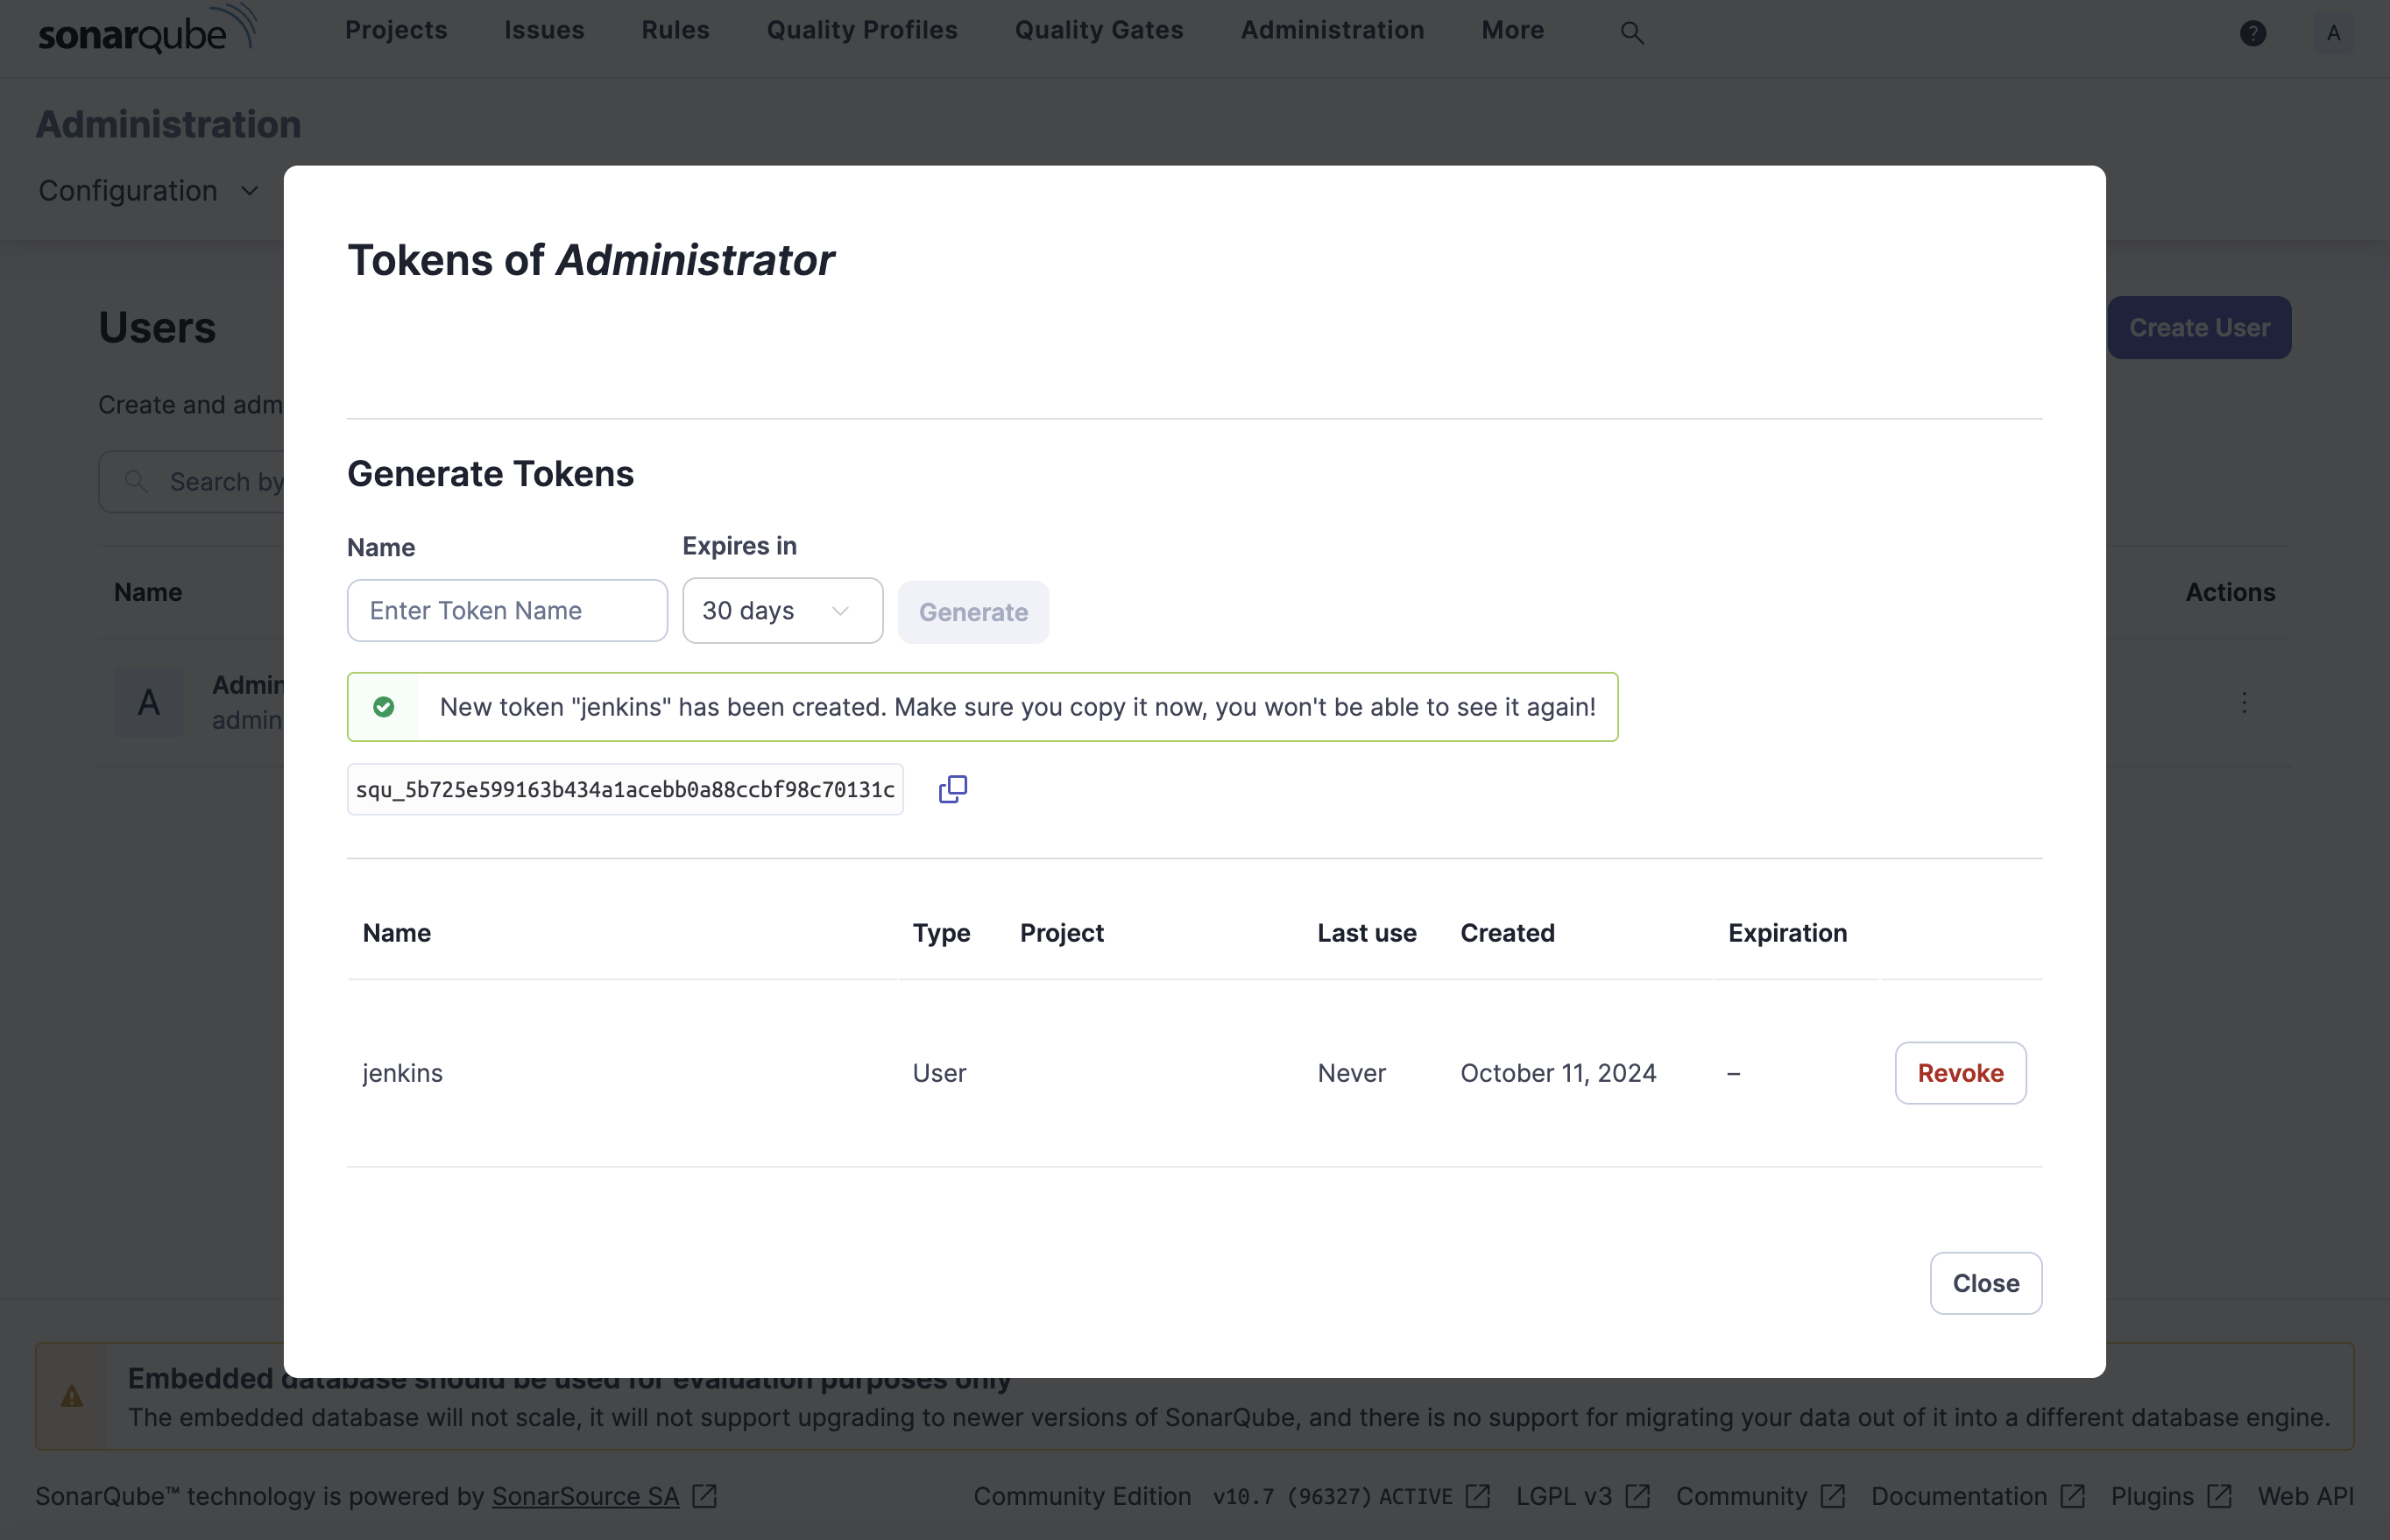Click the external link icon beside SonarSource SA
The height and width of the screenshot is (1540, 2390).
point(705,1496)
